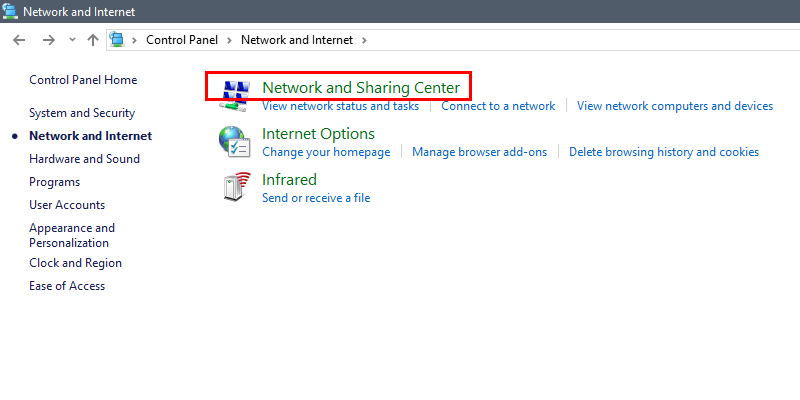Open View network status and tasks
The height and width of the screenshot is (400, 800).
coord(340,106)
